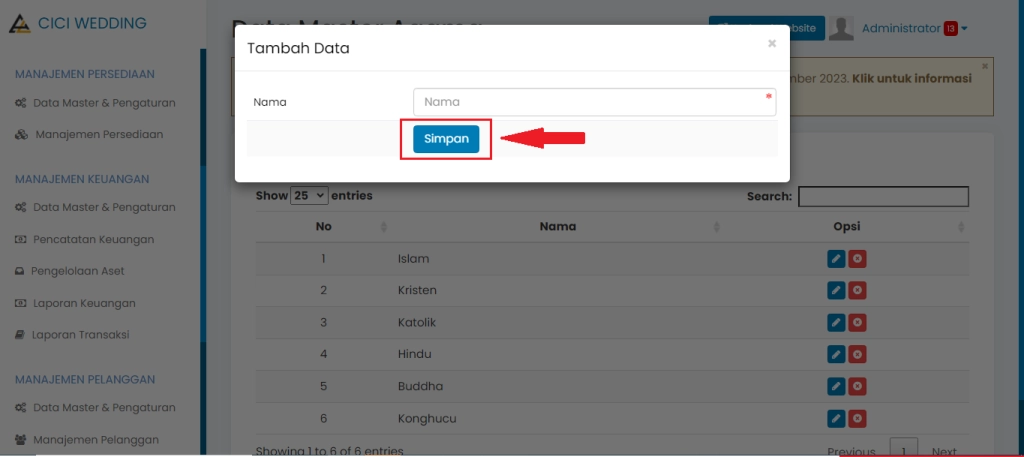
Task: Click the Simpan button
Action: click(446, 139)
